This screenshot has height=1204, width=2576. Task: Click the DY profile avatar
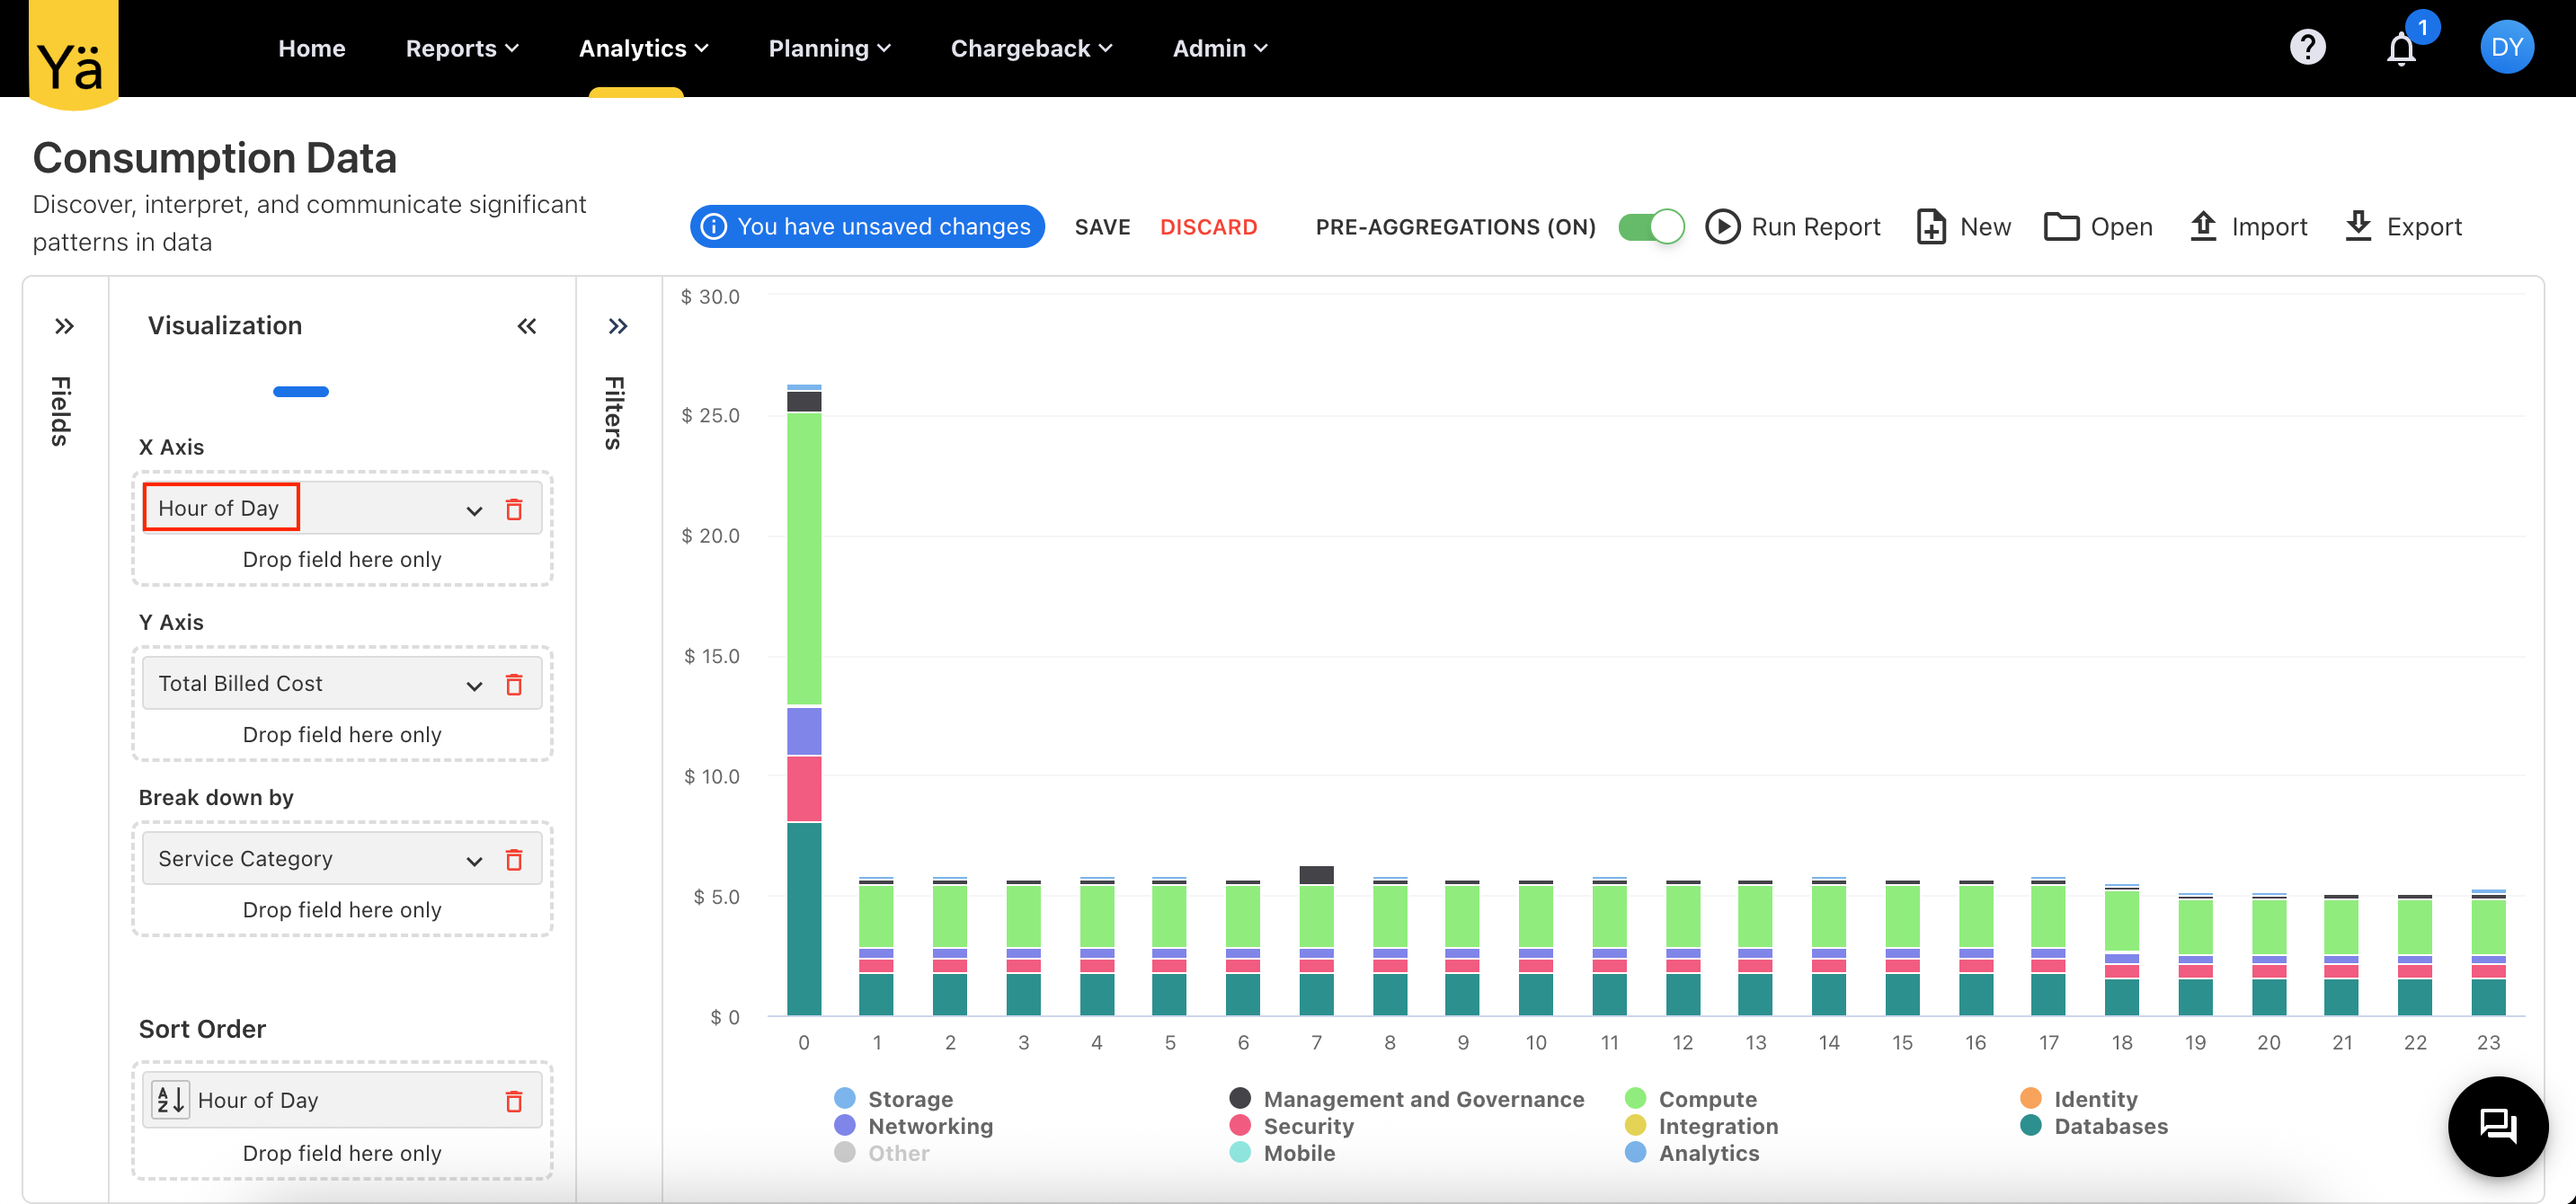click(x=2507, y=47)
